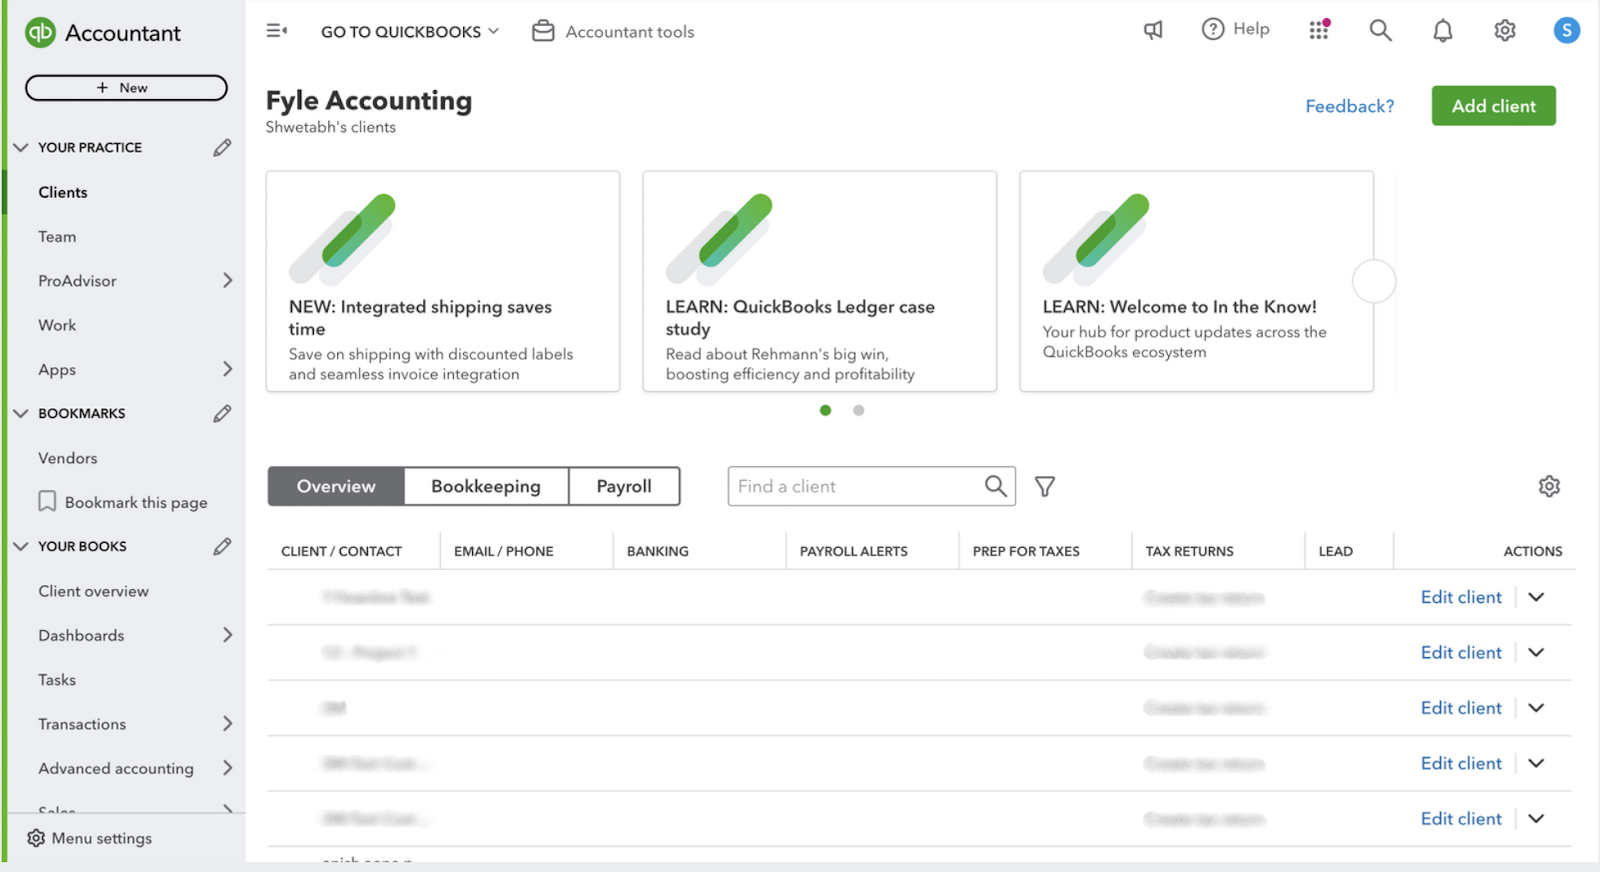Click the green Add client button
The image size is (1600, 872).
tap(1493, 106)
